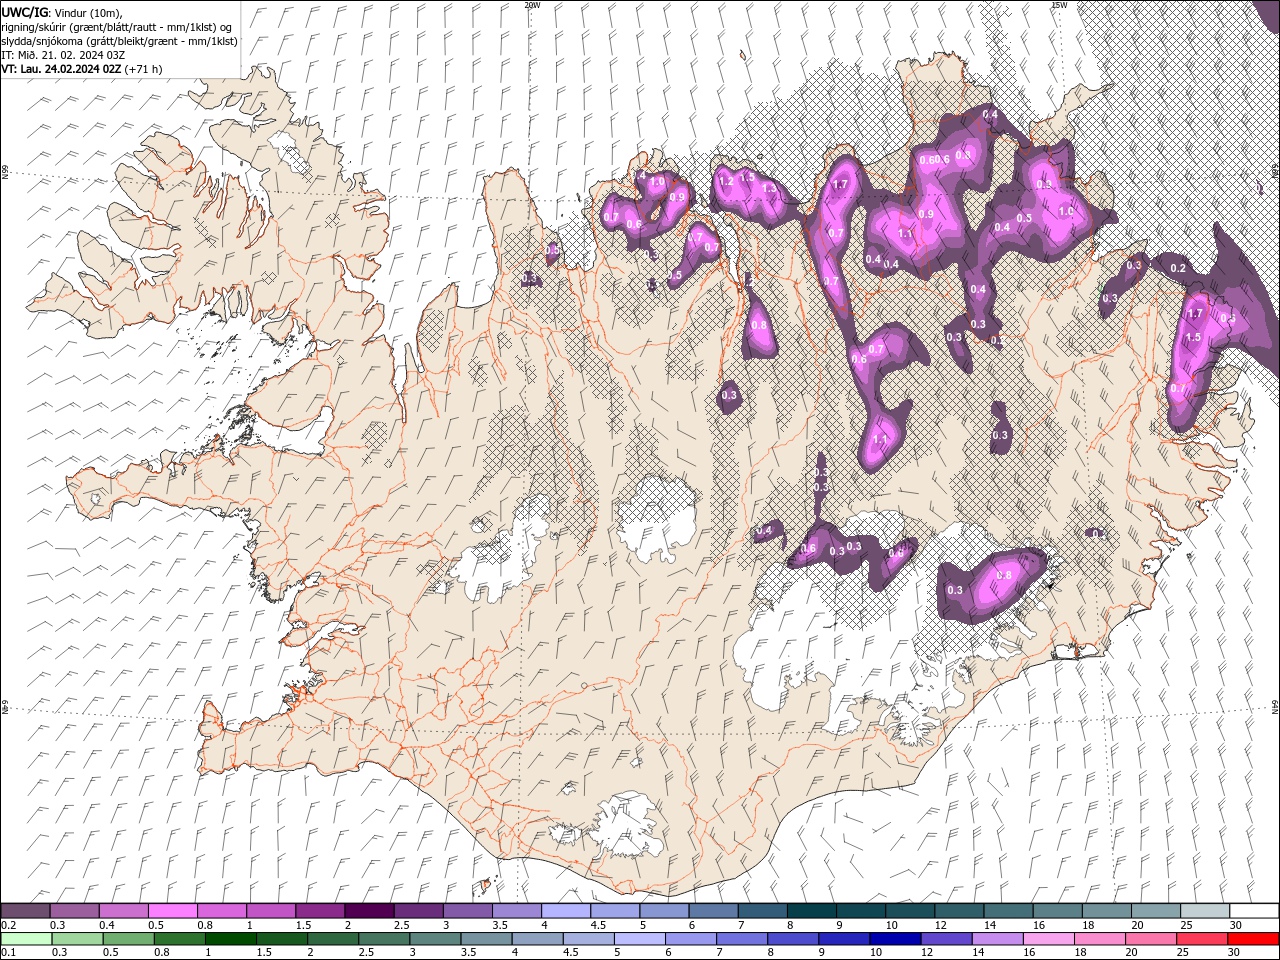This screenshot has height=960, width=1280.
Task: Select the bright red 30 rain swatch
Action: coord(1253,939)
